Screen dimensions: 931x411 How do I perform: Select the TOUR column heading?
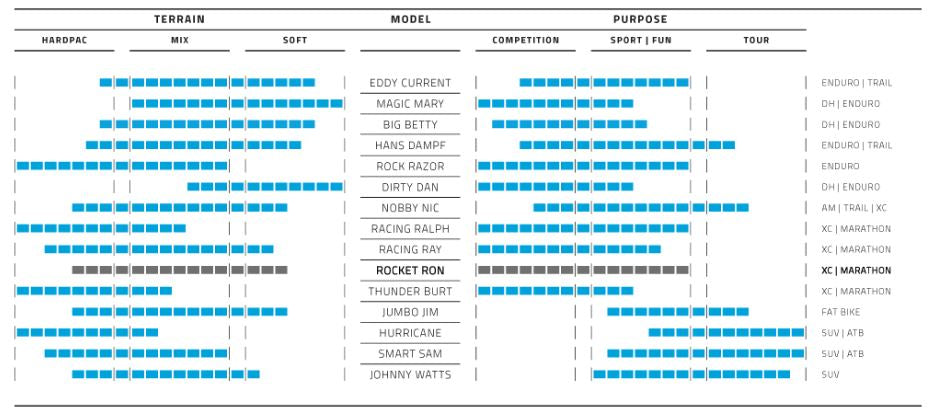coord(756,41)
